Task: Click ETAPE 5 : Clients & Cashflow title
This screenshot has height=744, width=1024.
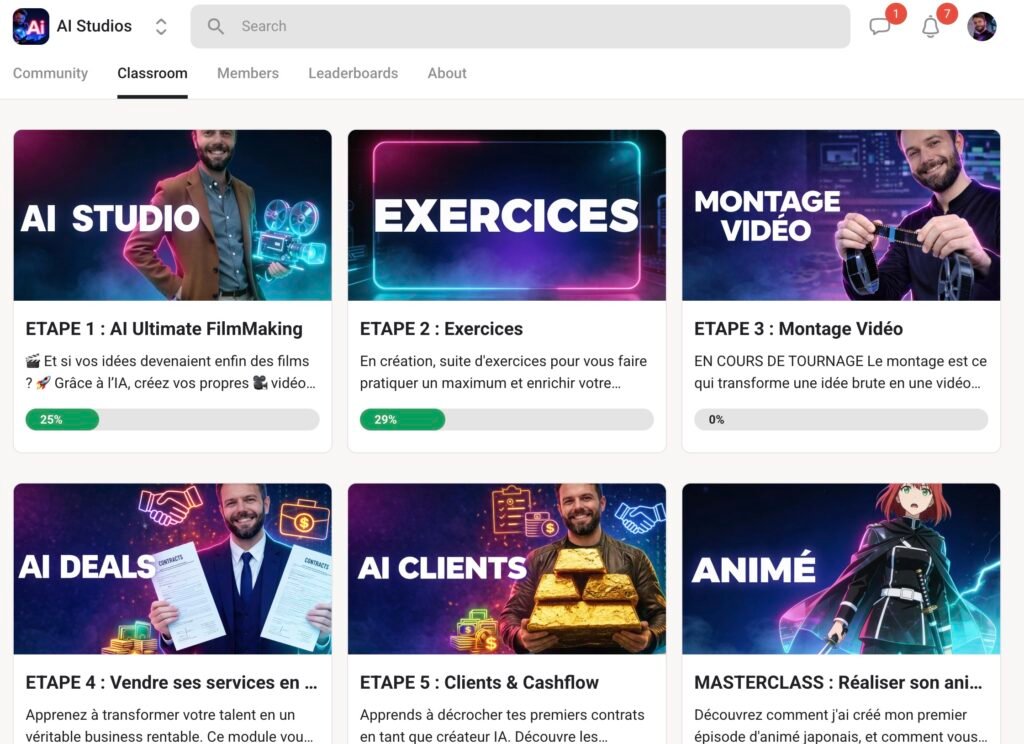Action: (x=479, y=683)
